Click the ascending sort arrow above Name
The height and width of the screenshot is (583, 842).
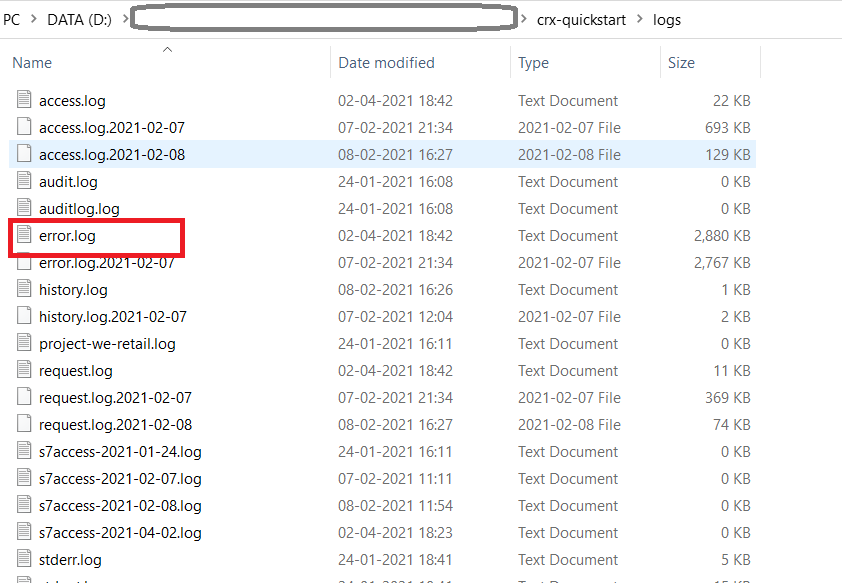point(167,49)
